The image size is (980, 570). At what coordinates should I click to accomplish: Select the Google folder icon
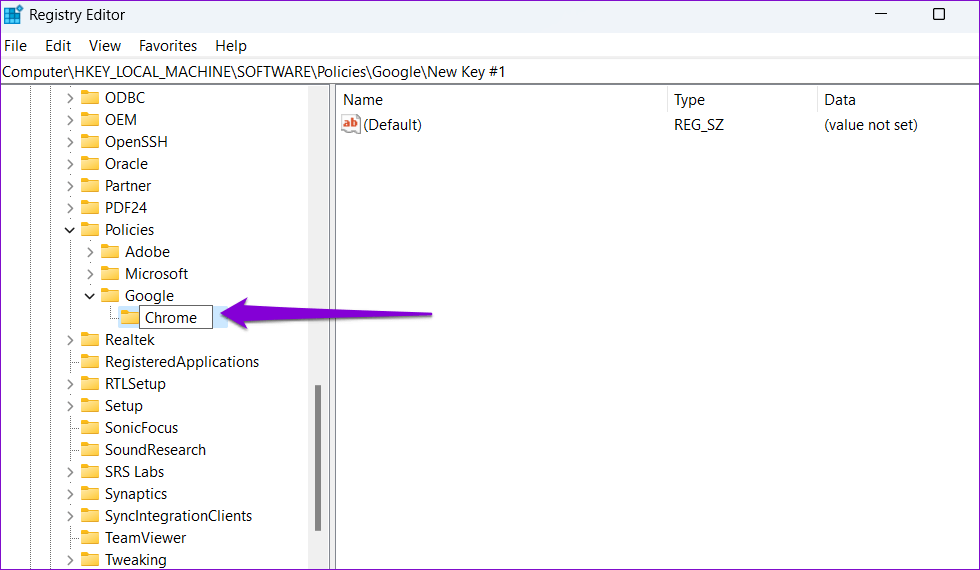(x=110, y=295)
